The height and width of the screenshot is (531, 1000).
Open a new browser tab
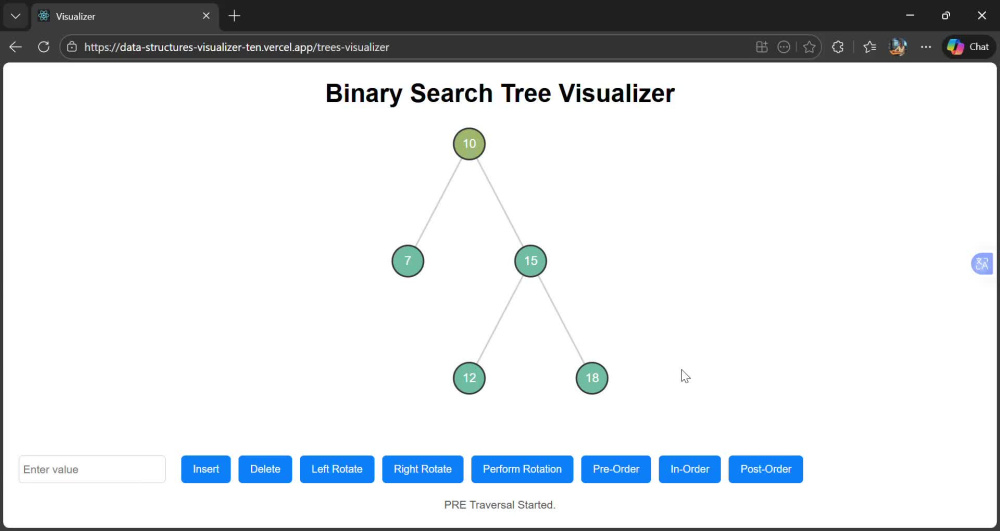[234, 16]
